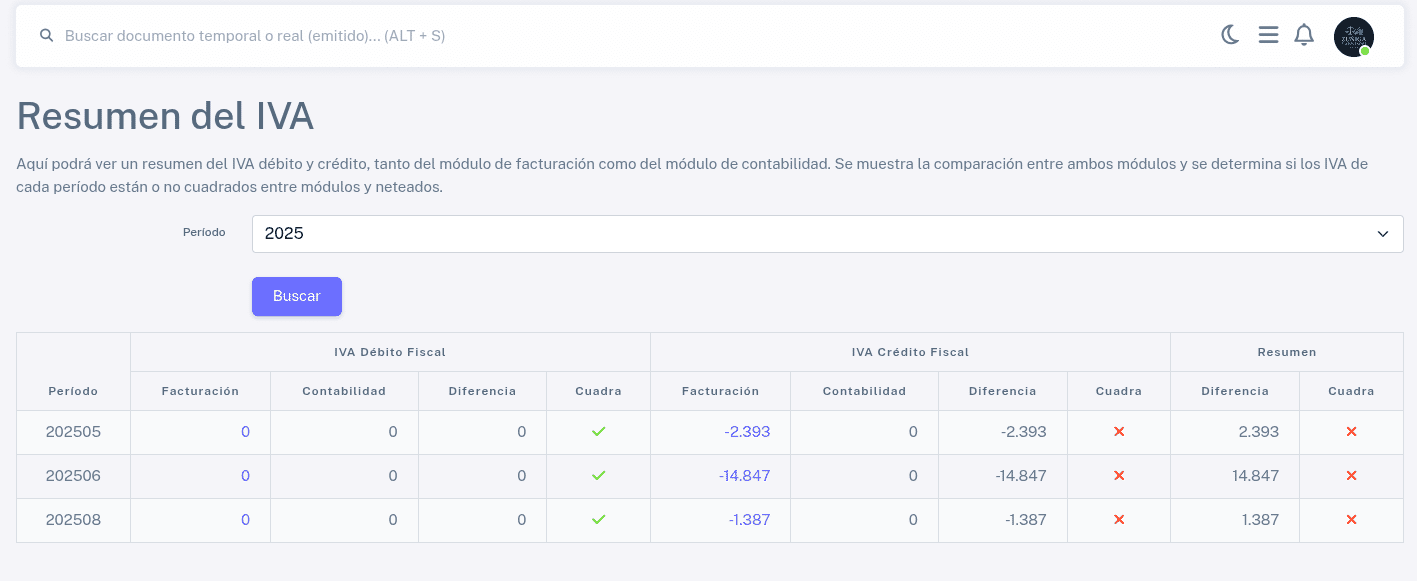1417x581 pixels.
Task: Click the green checkmark for period 202505
Action: click(598, 432)
